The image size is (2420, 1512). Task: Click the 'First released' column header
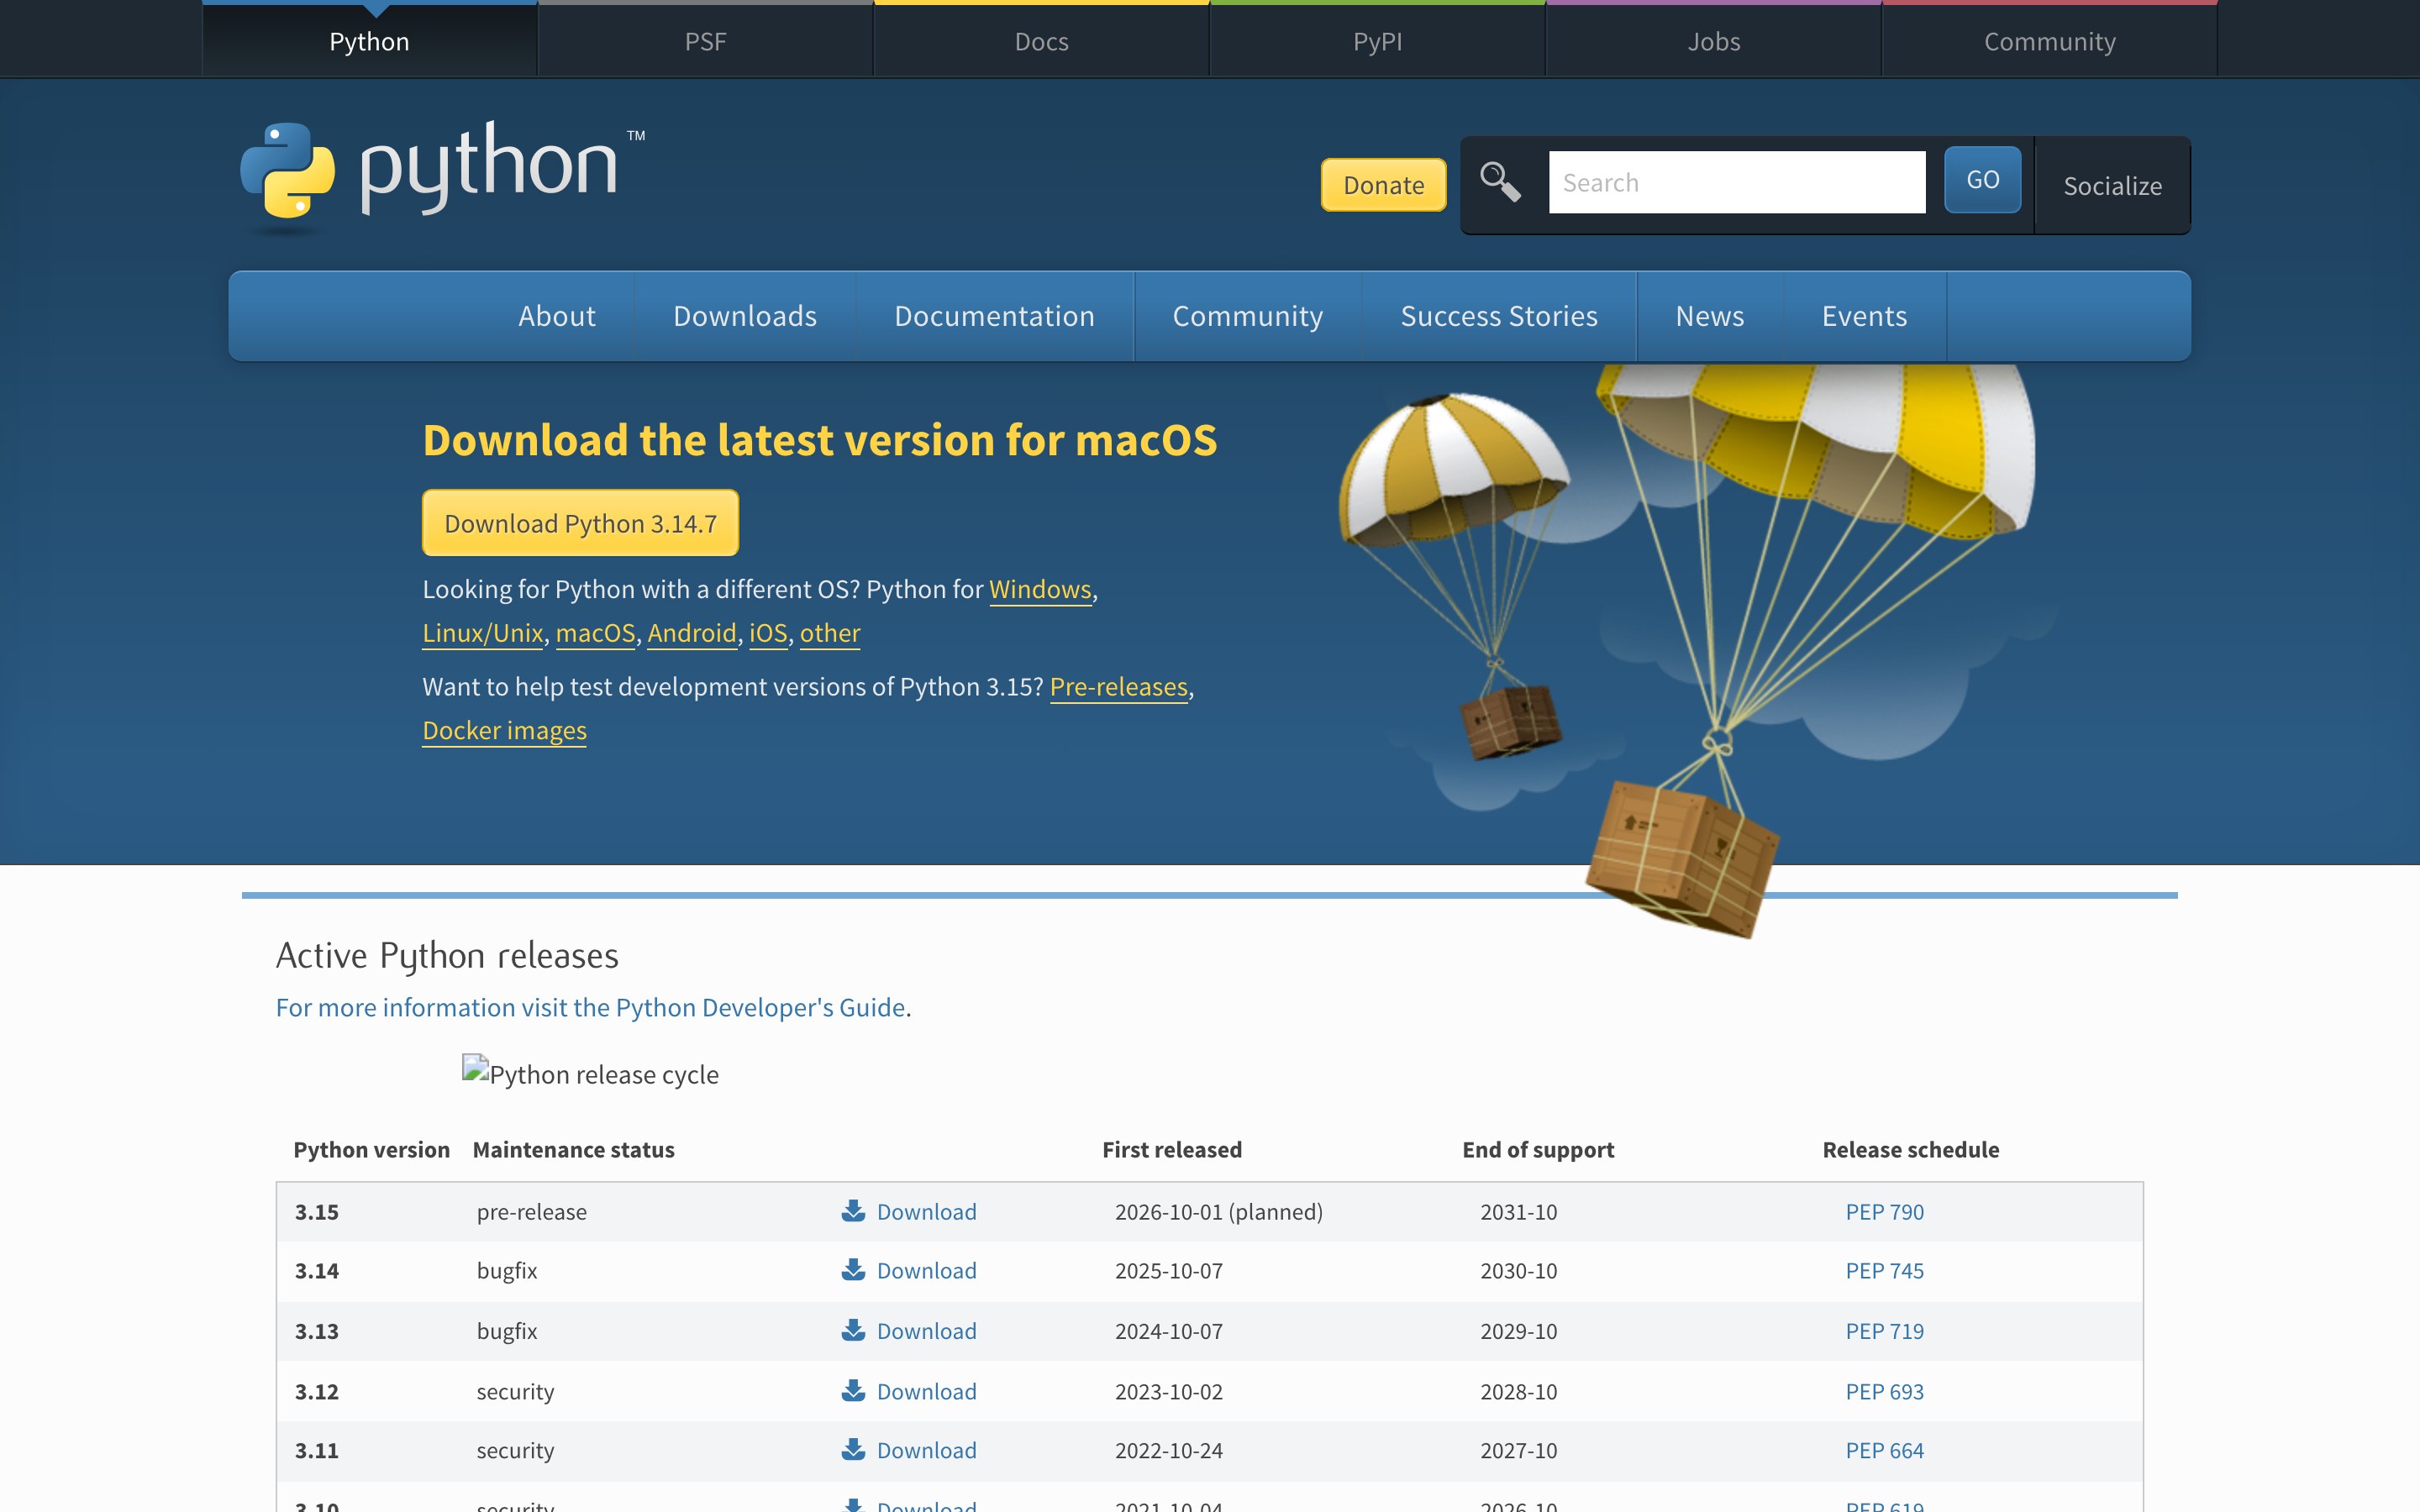[1171, 1149]
